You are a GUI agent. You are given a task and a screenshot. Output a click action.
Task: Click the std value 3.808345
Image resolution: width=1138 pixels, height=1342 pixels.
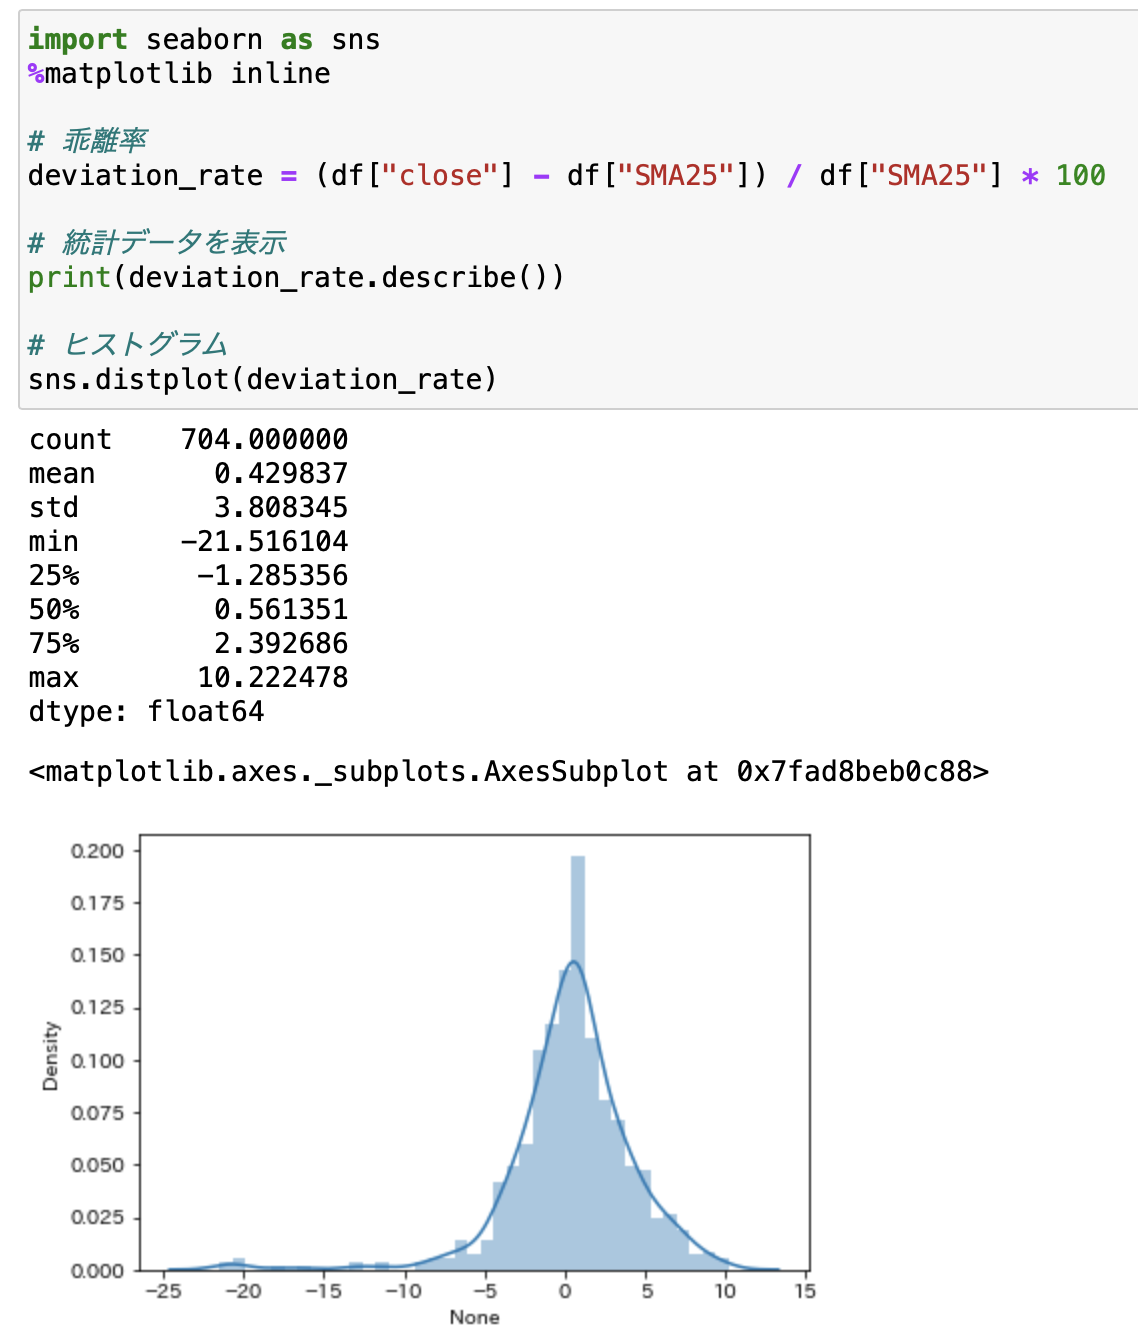click(281, 508)
